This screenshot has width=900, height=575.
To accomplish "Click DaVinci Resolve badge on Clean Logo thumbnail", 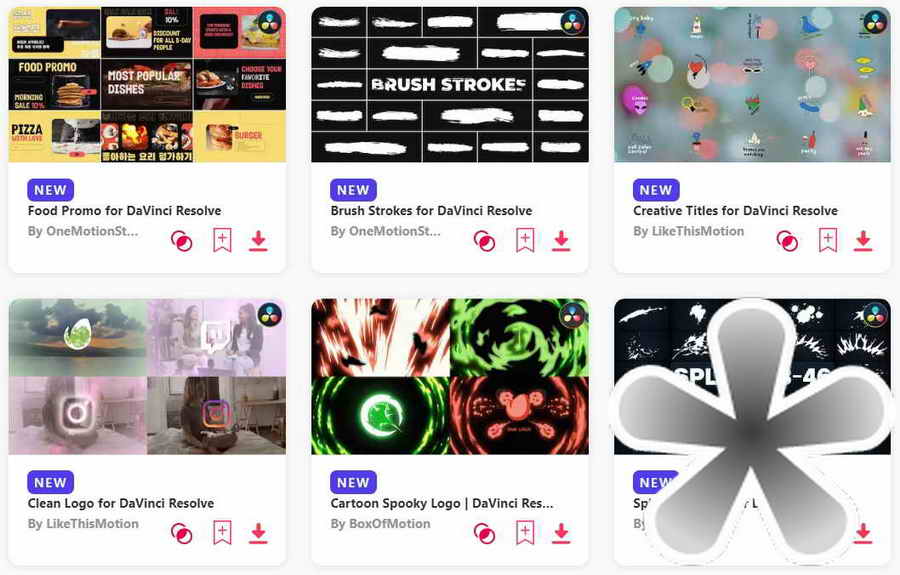I will (270, 314).
